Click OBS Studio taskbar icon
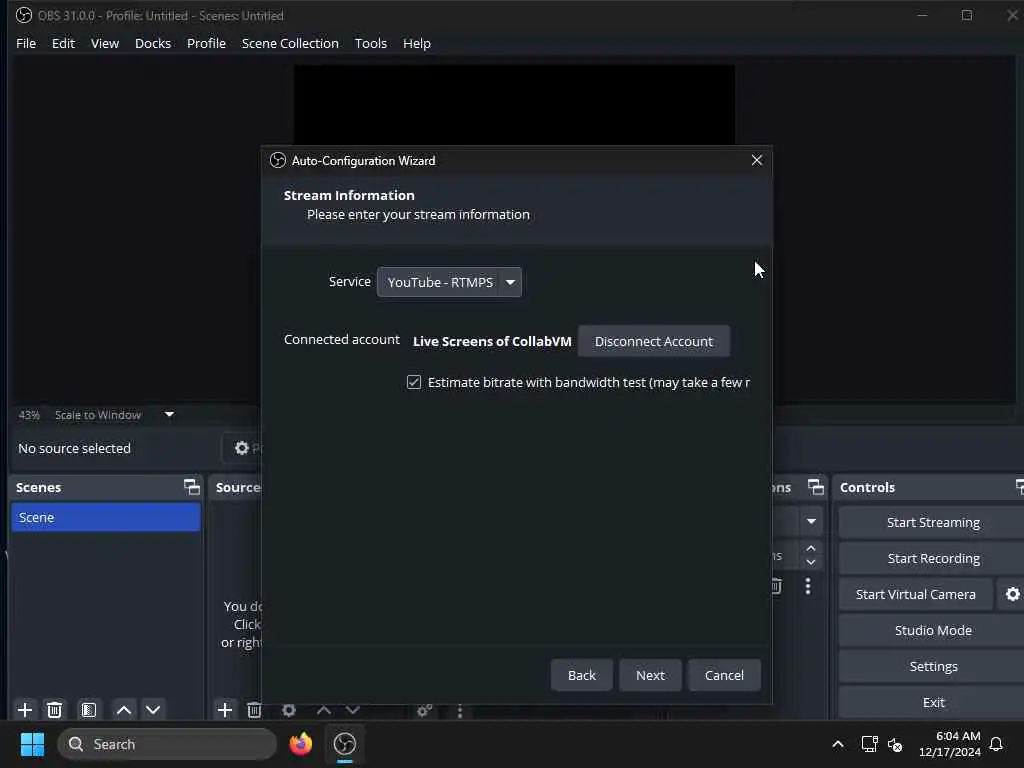 345,744
